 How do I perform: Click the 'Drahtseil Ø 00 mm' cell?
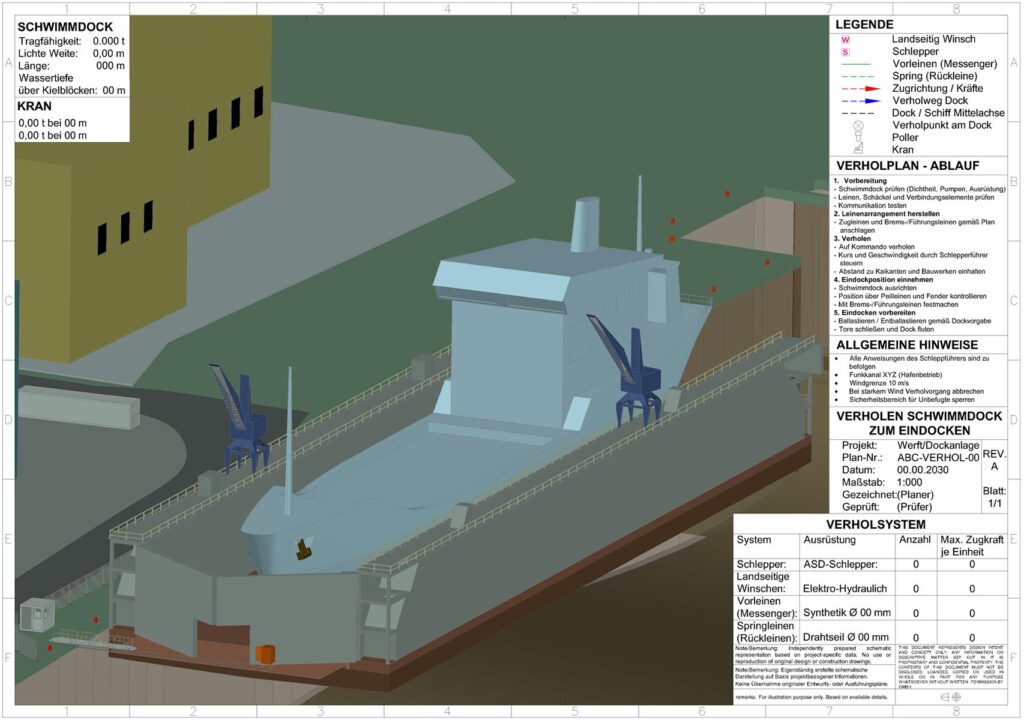pos(846,637)
